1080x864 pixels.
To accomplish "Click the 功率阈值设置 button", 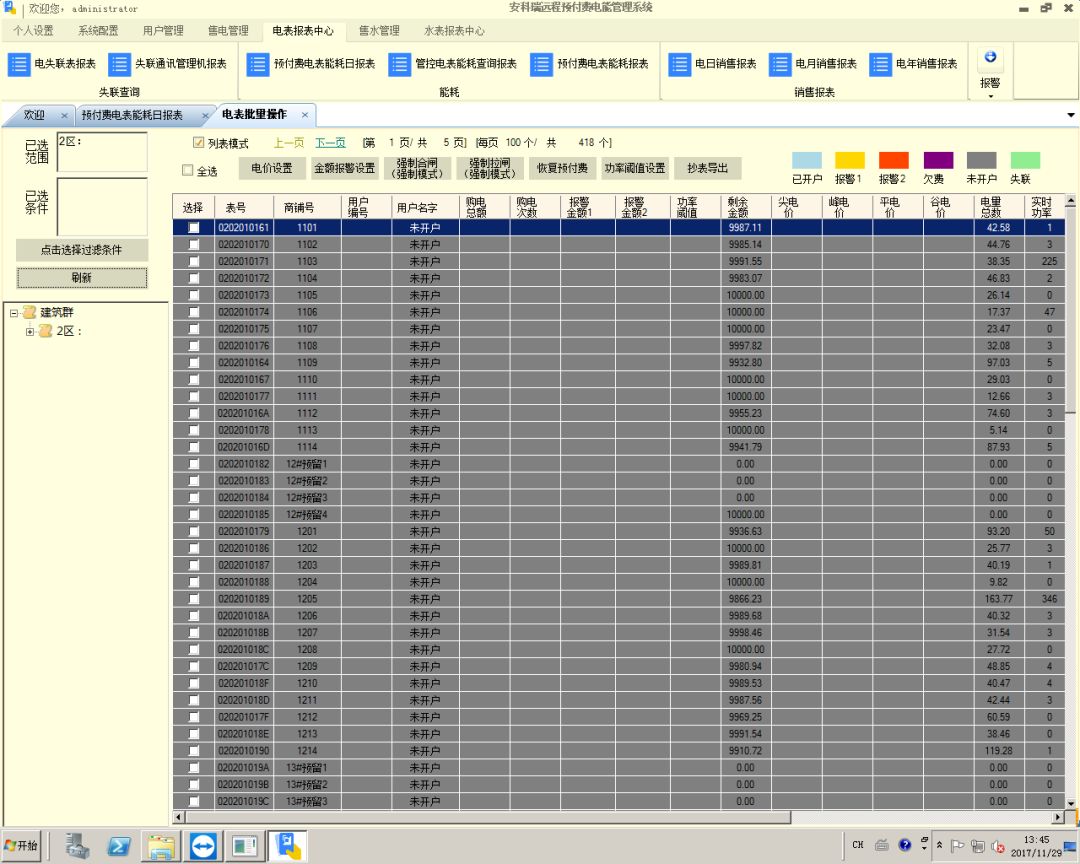I will click(x=635, y=168).
